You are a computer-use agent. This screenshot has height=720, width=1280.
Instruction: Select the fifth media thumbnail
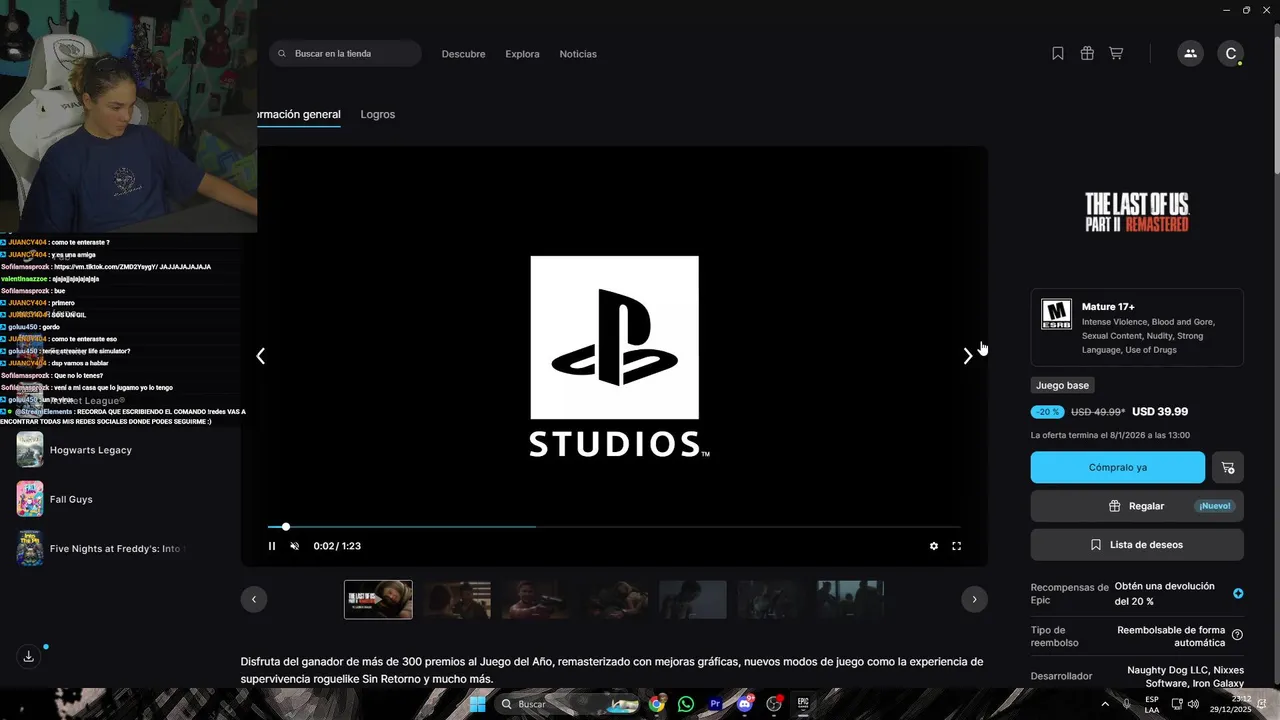(693, 600)
